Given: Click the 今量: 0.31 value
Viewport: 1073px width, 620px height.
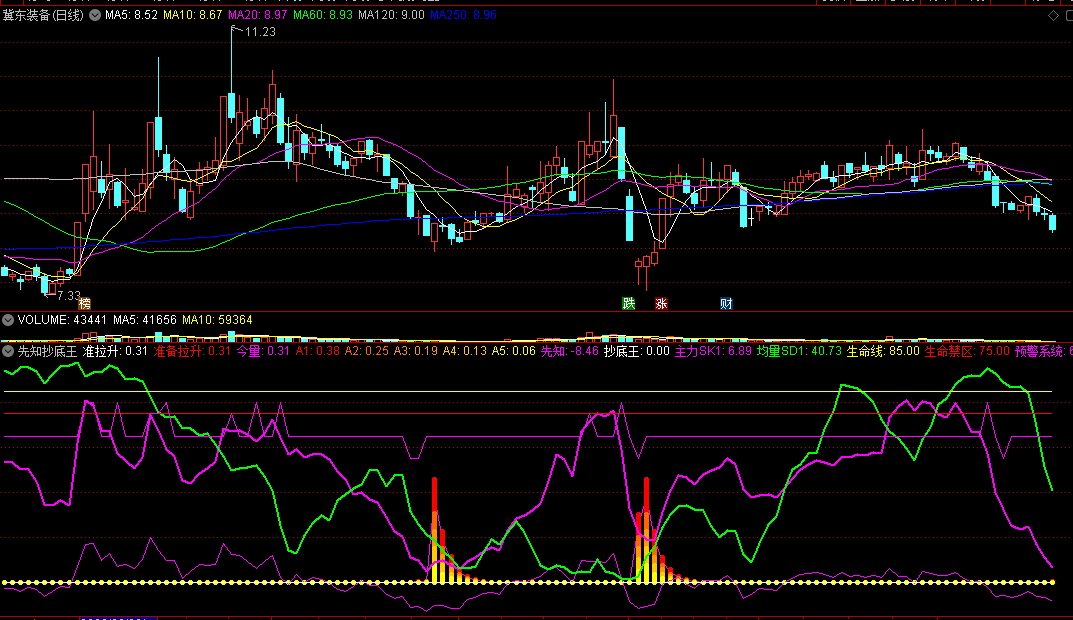Looking at the screenshot, I should (x=263, y=351).
